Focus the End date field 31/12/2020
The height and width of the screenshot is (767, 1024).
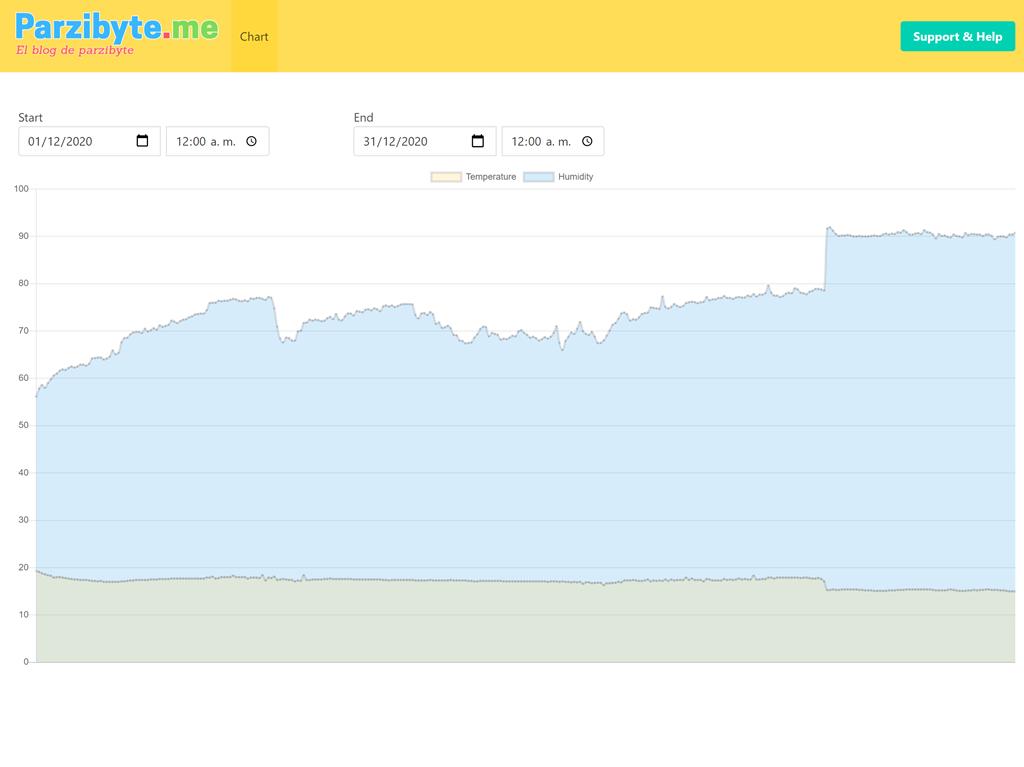[425, 141]
